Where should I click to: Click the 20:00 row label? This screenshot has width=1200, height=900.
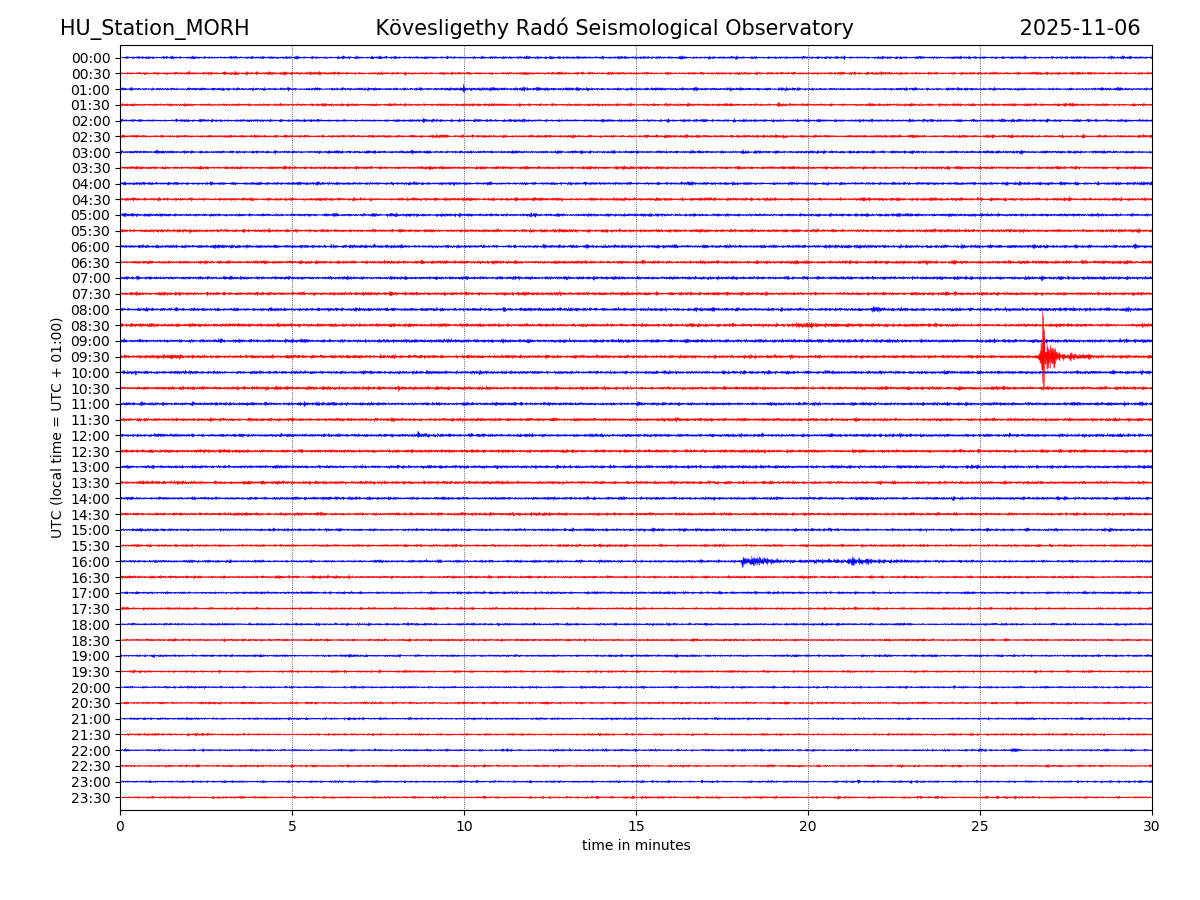point(91,688)
